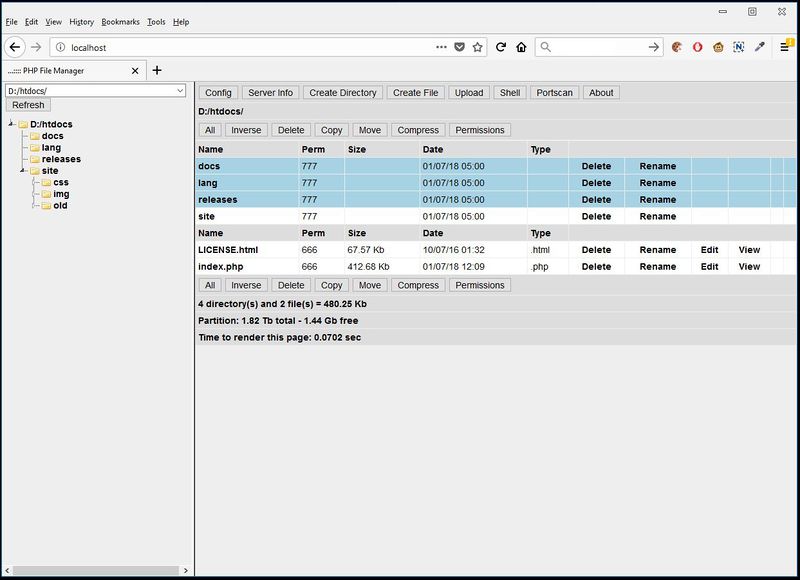
Task: Bookmark this page with the star icon
Action: pos(478,47)
